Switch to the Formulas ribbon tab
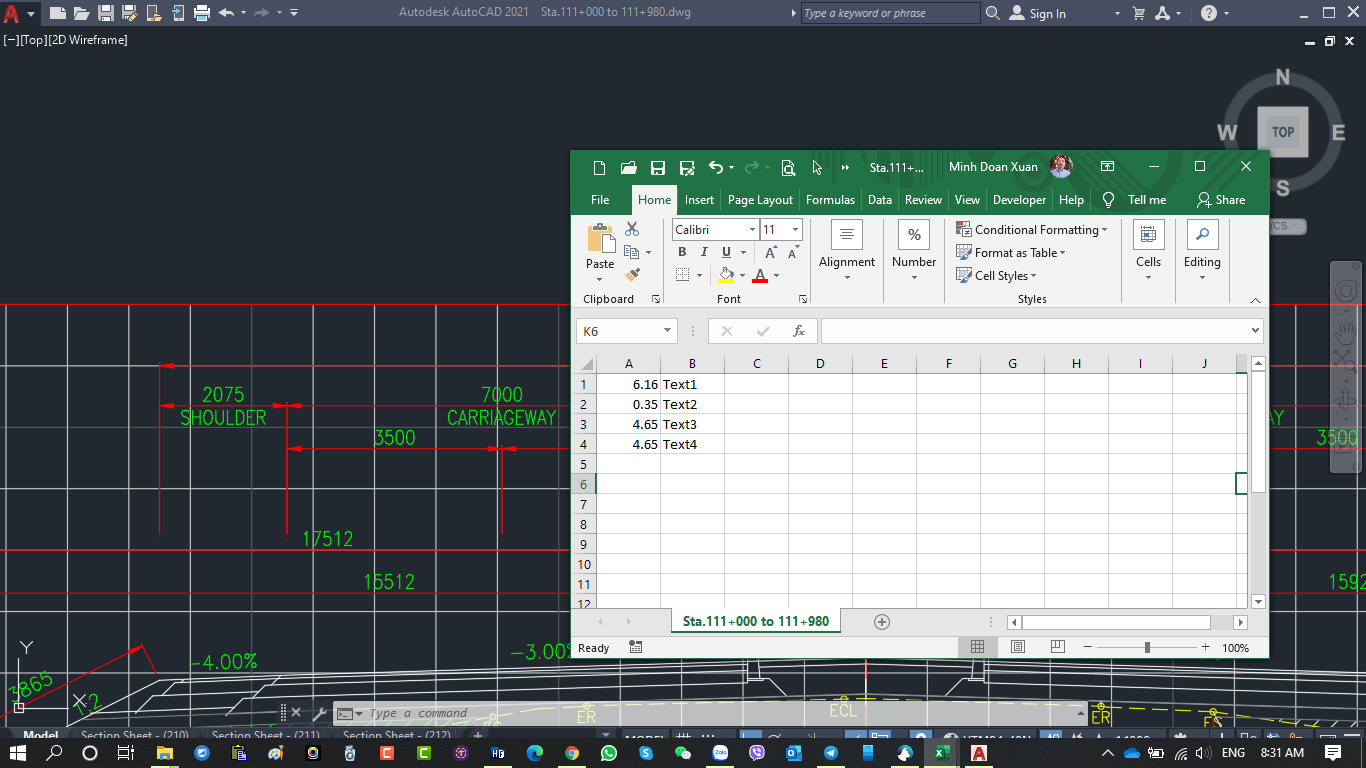The width and height of the screenshot is (1366, 768). pyautogui.click(x=830, y=199)
